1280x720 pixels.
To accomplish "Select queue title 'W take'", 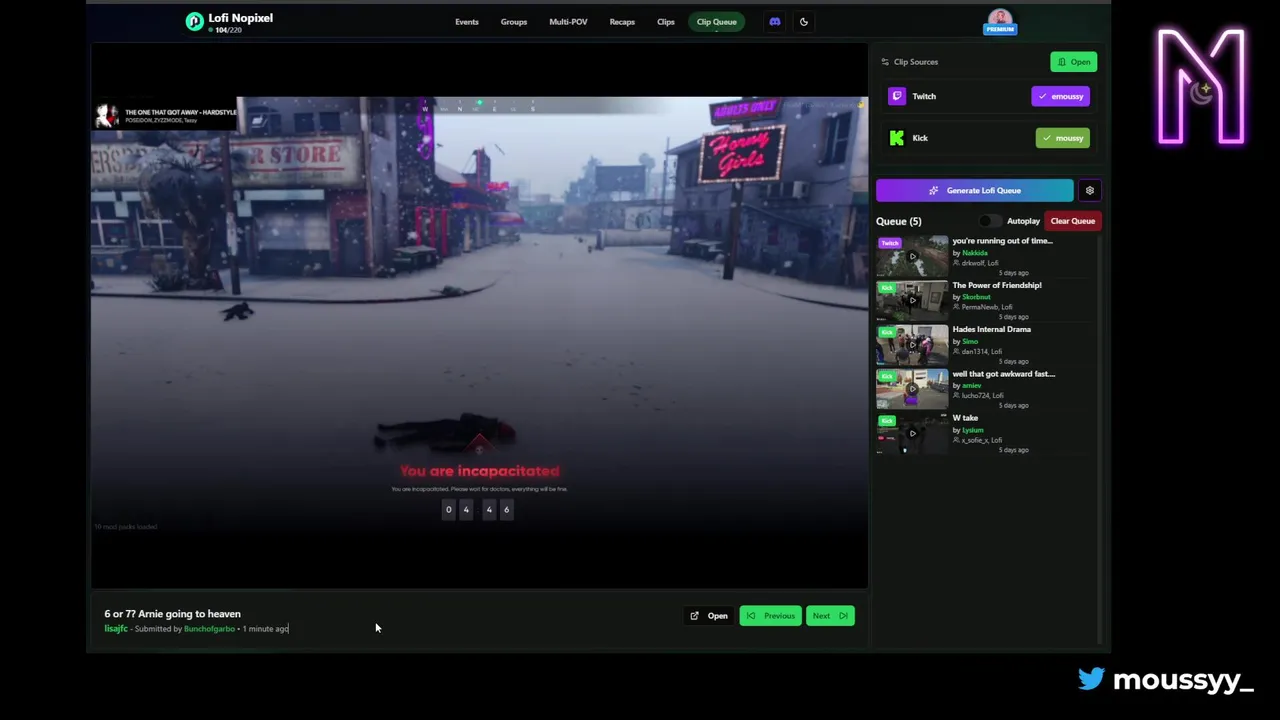I will point(965,418).
